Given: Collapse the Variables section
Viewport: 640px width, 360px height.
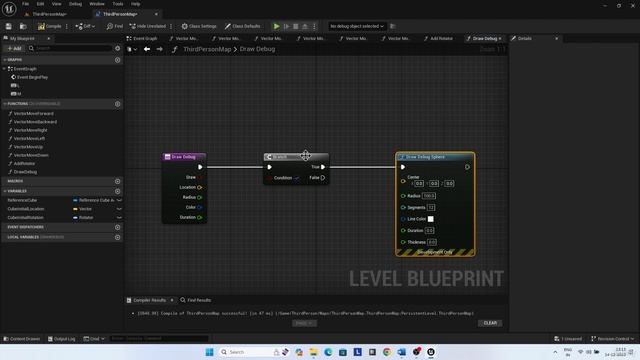Looking at the screenshot, I should [5, 191].
